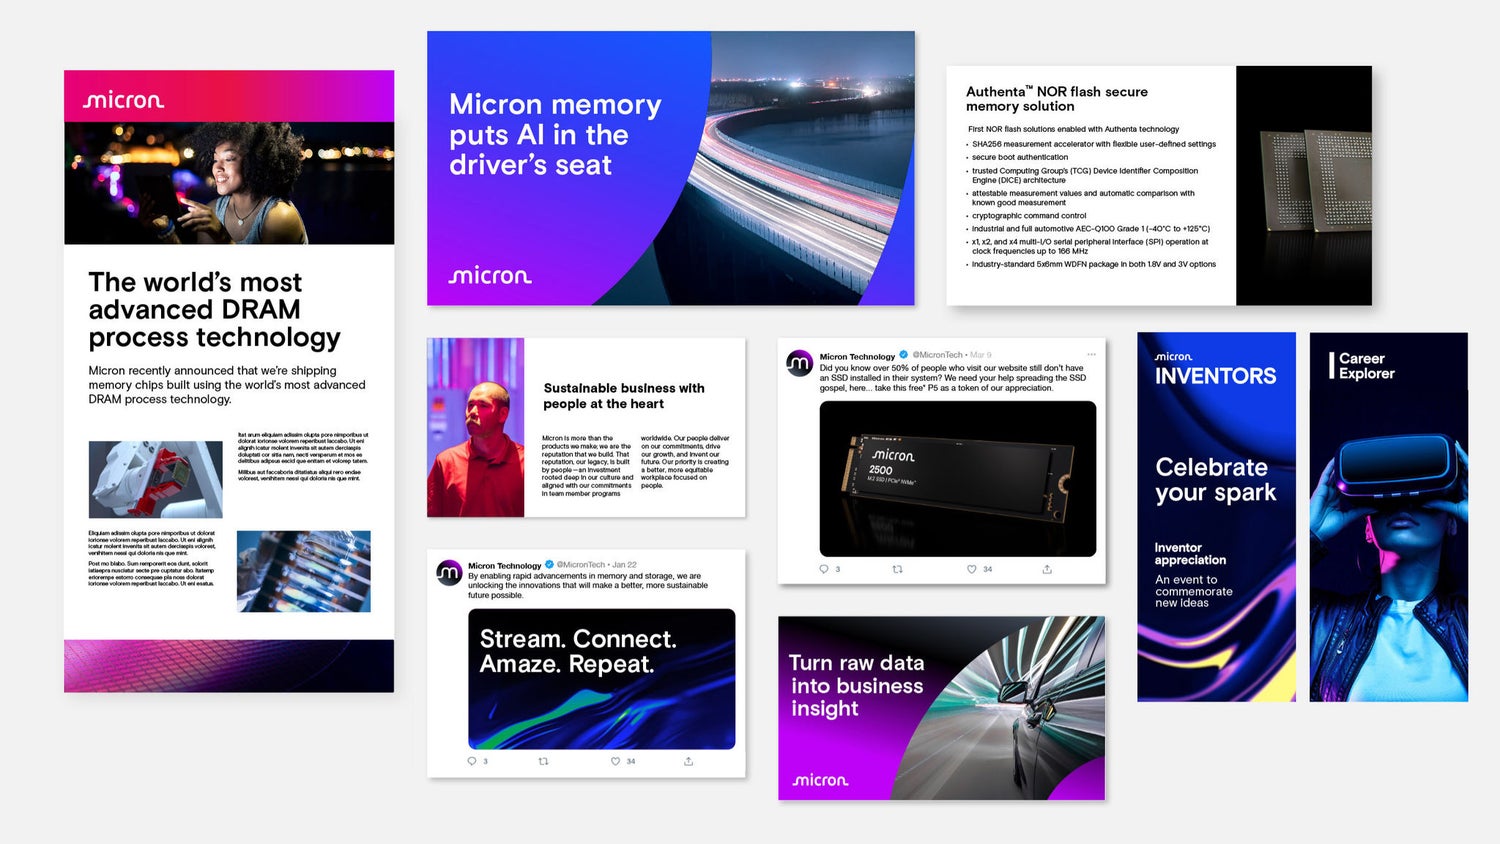Click the NOR flash chips image

(x=1304, y=186)
